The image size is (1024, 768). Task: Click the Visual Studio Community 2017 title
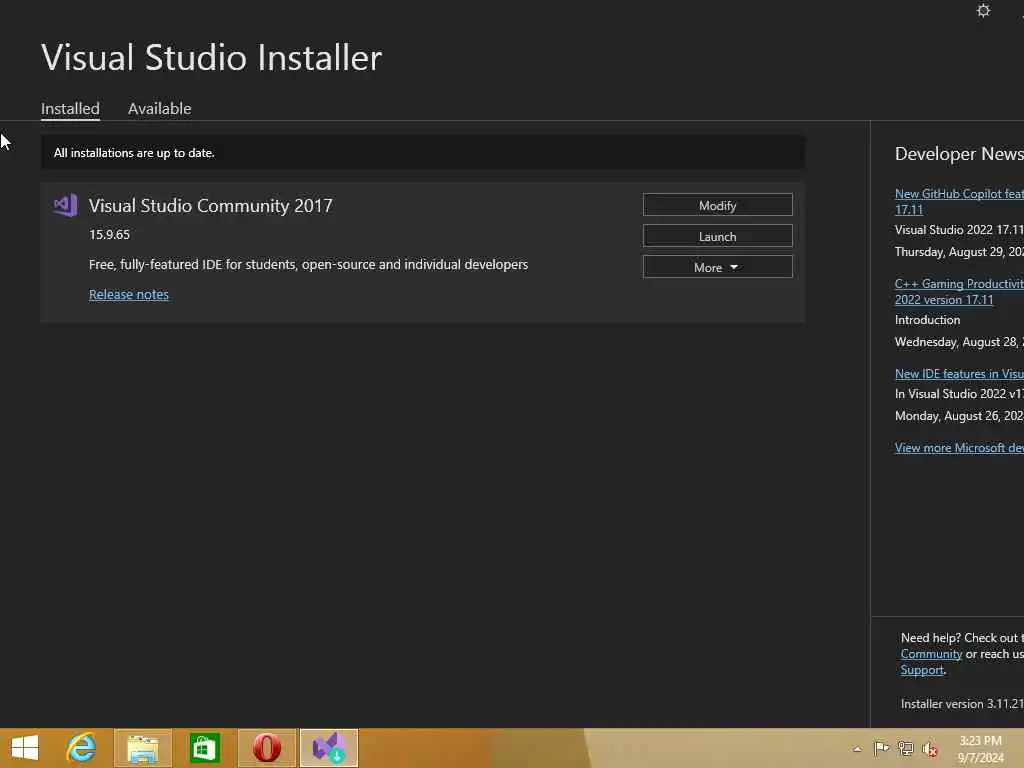point(210,206)
